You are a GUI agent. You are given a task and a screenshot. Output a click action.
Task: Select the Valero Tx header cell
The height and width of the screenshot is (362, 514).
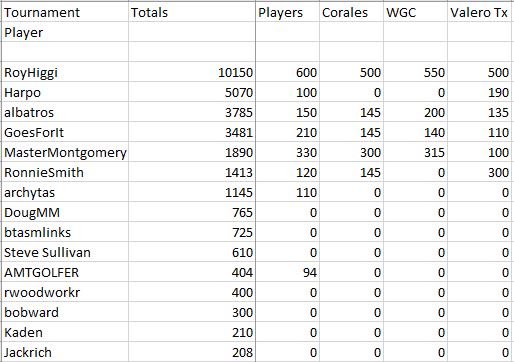[479, 12]
